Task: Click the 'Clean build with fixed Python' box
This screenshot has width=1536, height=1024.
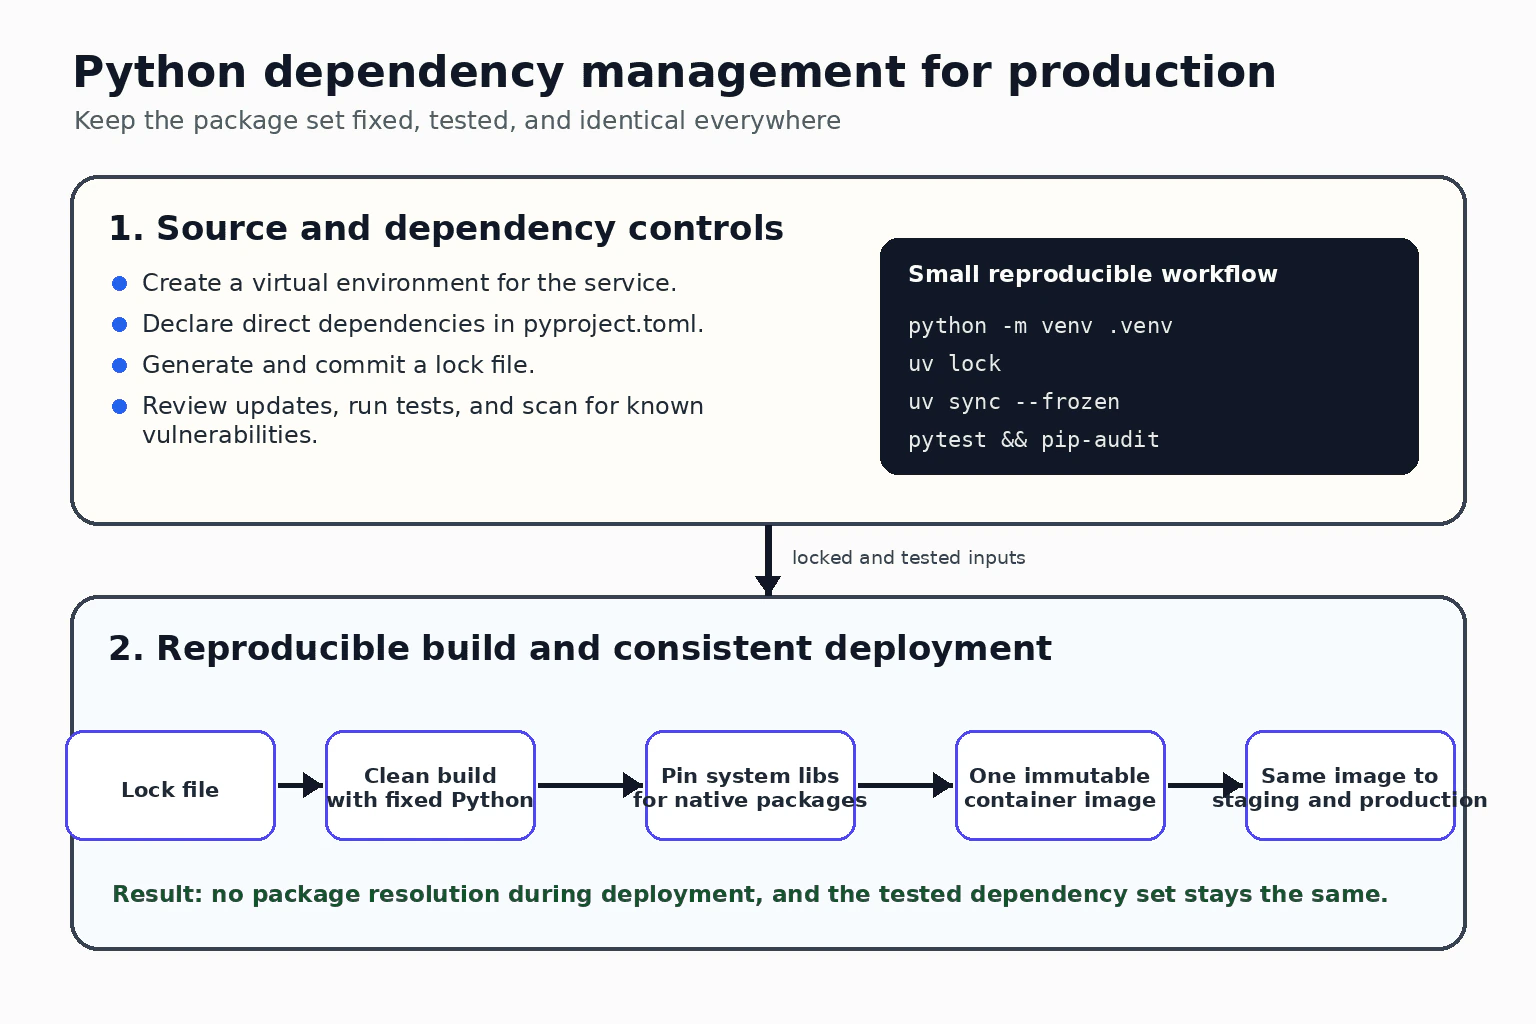Action: tap(430, 786)
